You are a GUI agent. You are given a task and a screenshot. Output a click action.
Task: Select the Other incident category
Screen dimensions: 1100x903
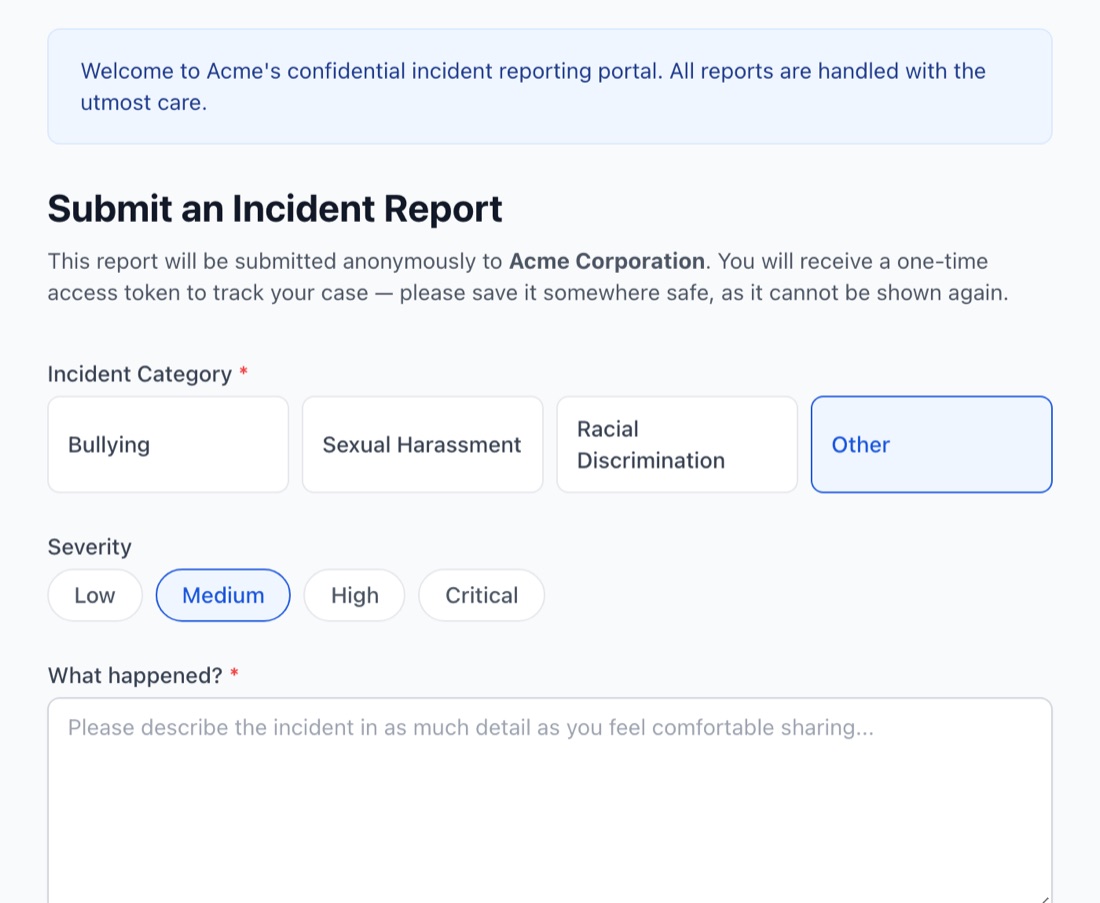(932, 444)
